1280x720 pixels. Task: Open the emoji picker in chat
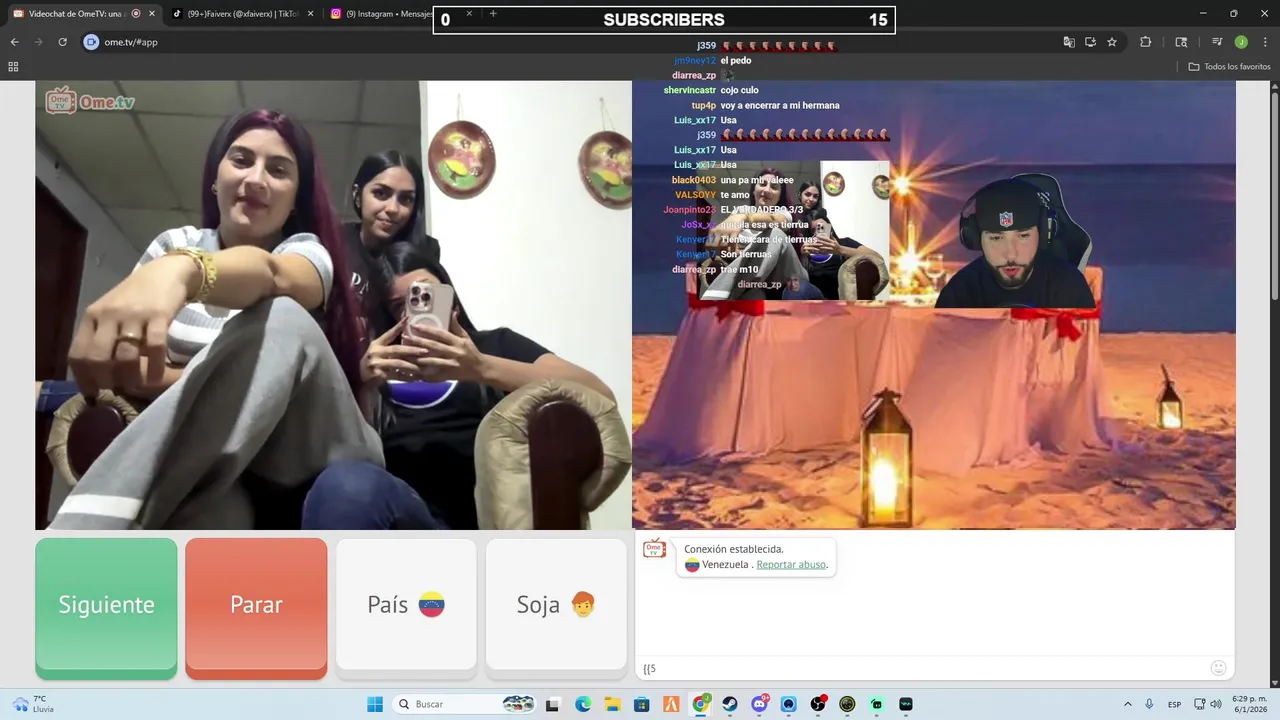[x=1218, y=668]
